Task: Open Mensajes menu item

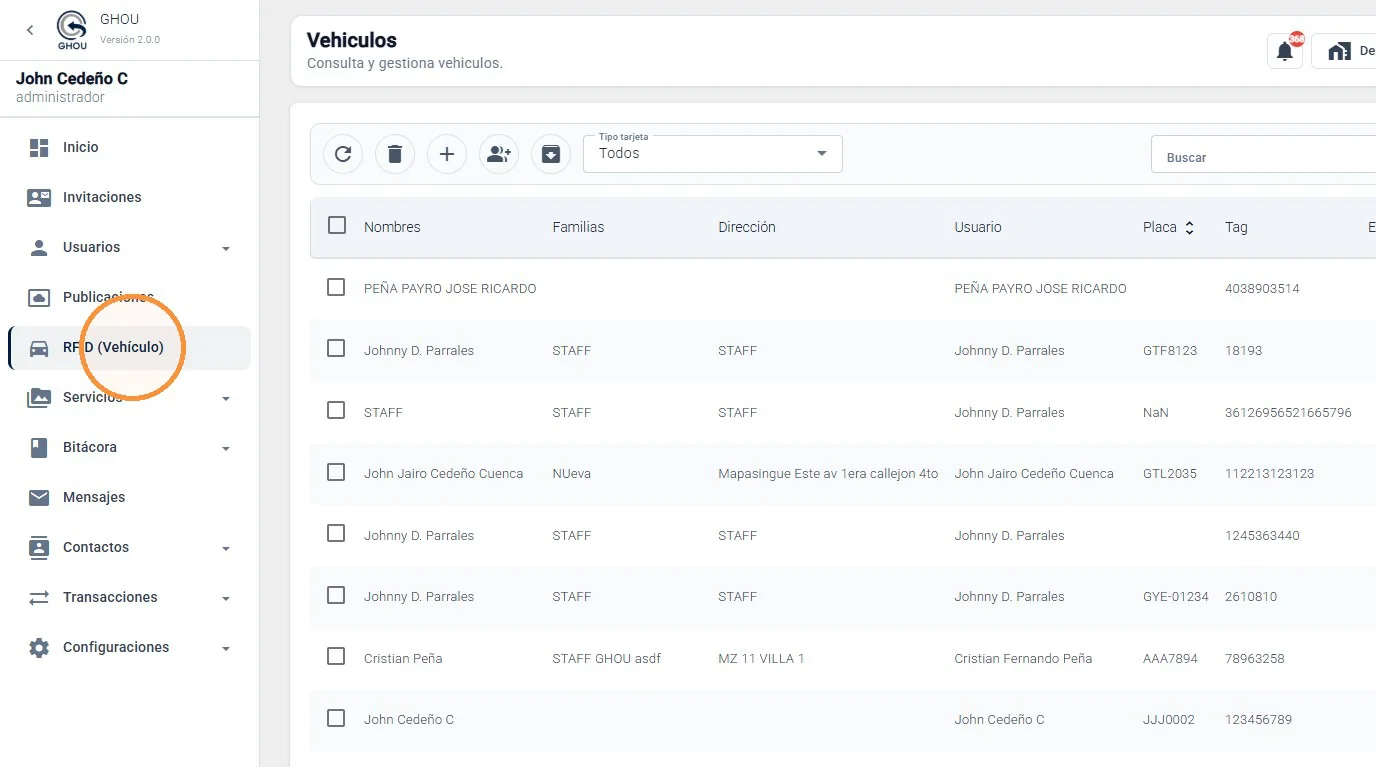Action: pos(130,497)
